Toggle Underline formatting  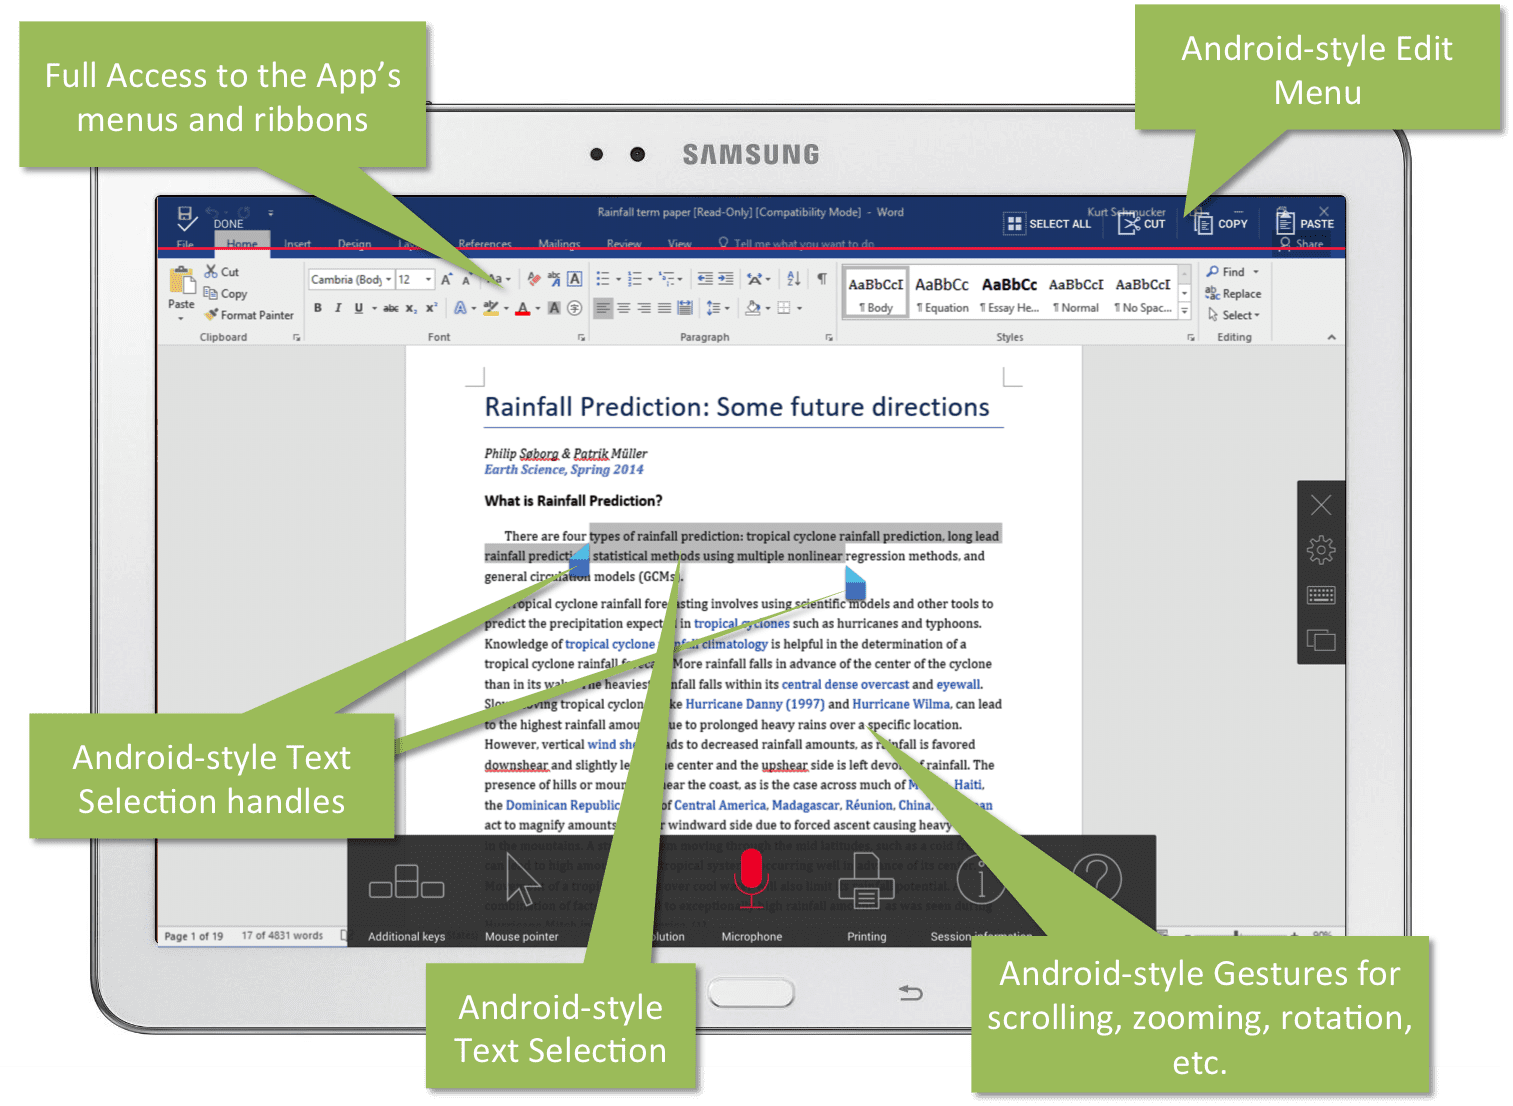click(359, 308)
